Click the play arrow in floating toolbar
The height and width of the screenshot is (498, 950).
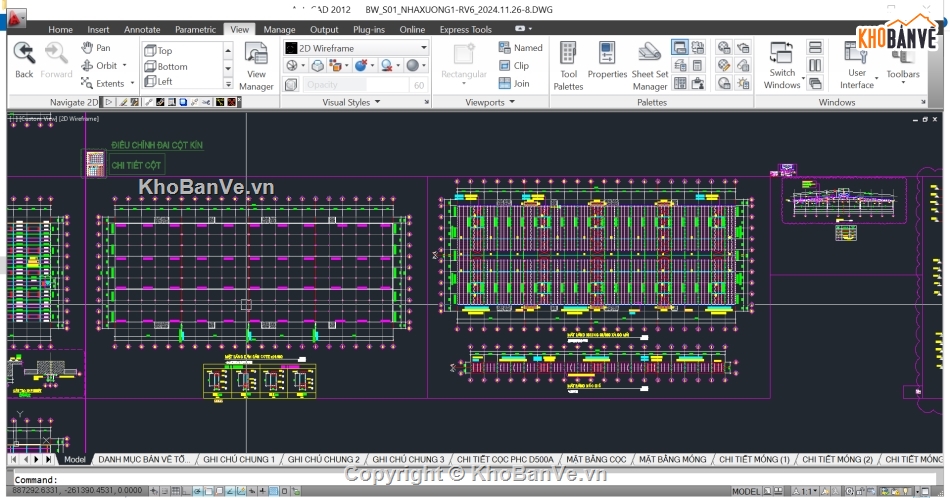coord(108,102)
